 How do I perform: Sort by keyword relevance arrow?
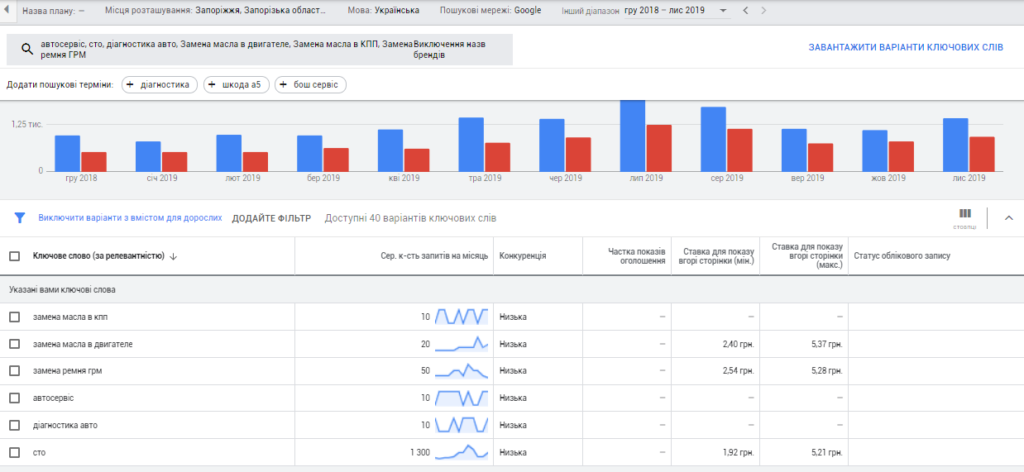click(173, 257)
